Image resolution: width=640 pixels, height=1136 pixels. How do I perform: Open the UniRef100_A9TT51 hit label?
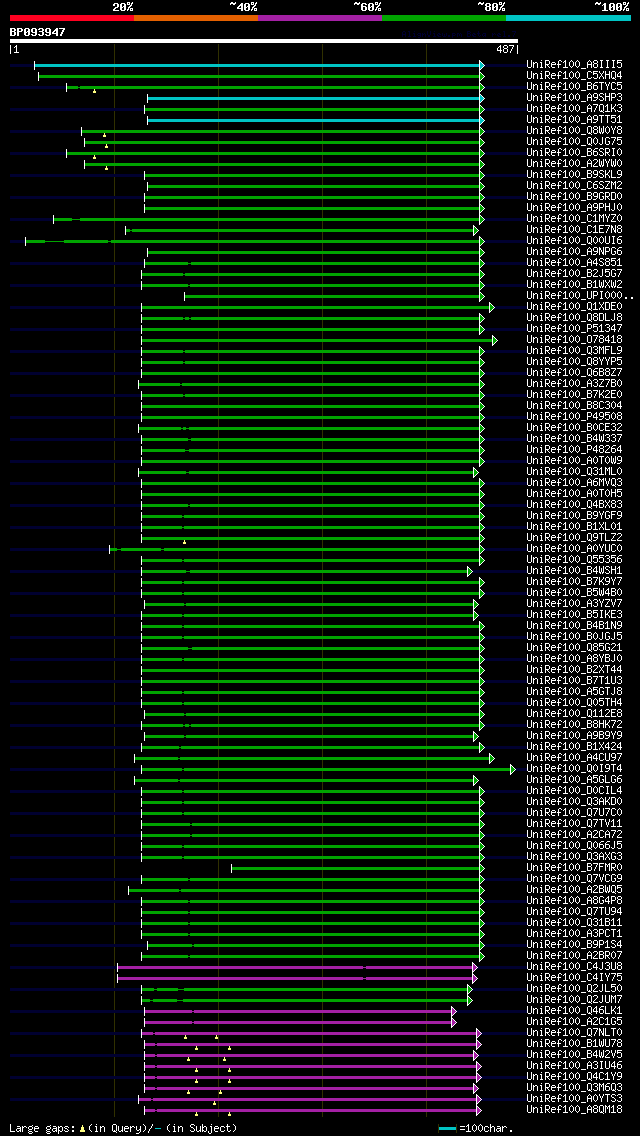point(574,120)
